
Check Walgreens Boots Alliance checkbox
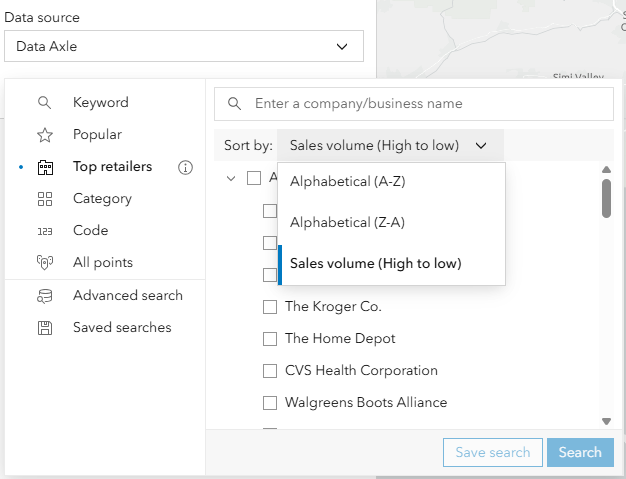tap(270, 403)
